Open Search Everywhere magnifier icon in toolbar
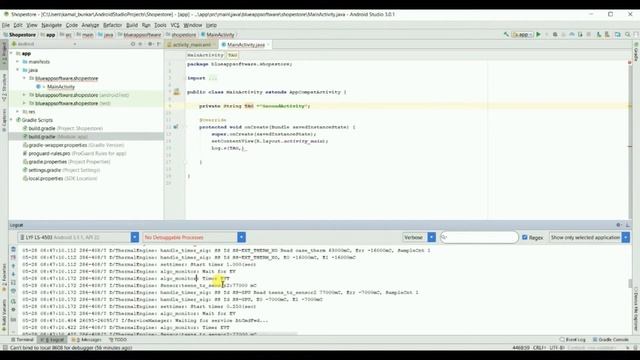This screenshot has height=360, width=640. [x=628, y=35]
